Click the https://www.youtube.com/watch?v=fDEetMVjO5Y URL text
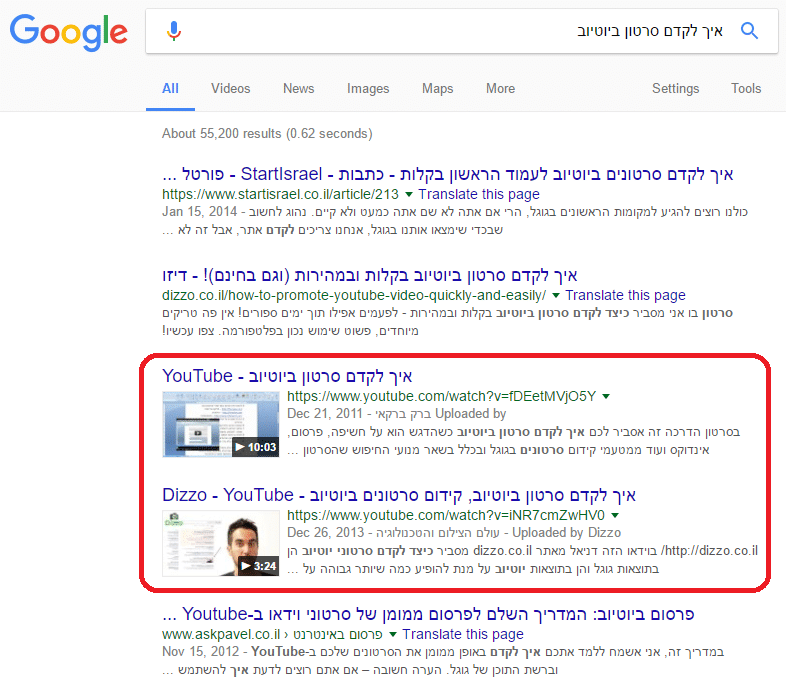 (442, 396)
